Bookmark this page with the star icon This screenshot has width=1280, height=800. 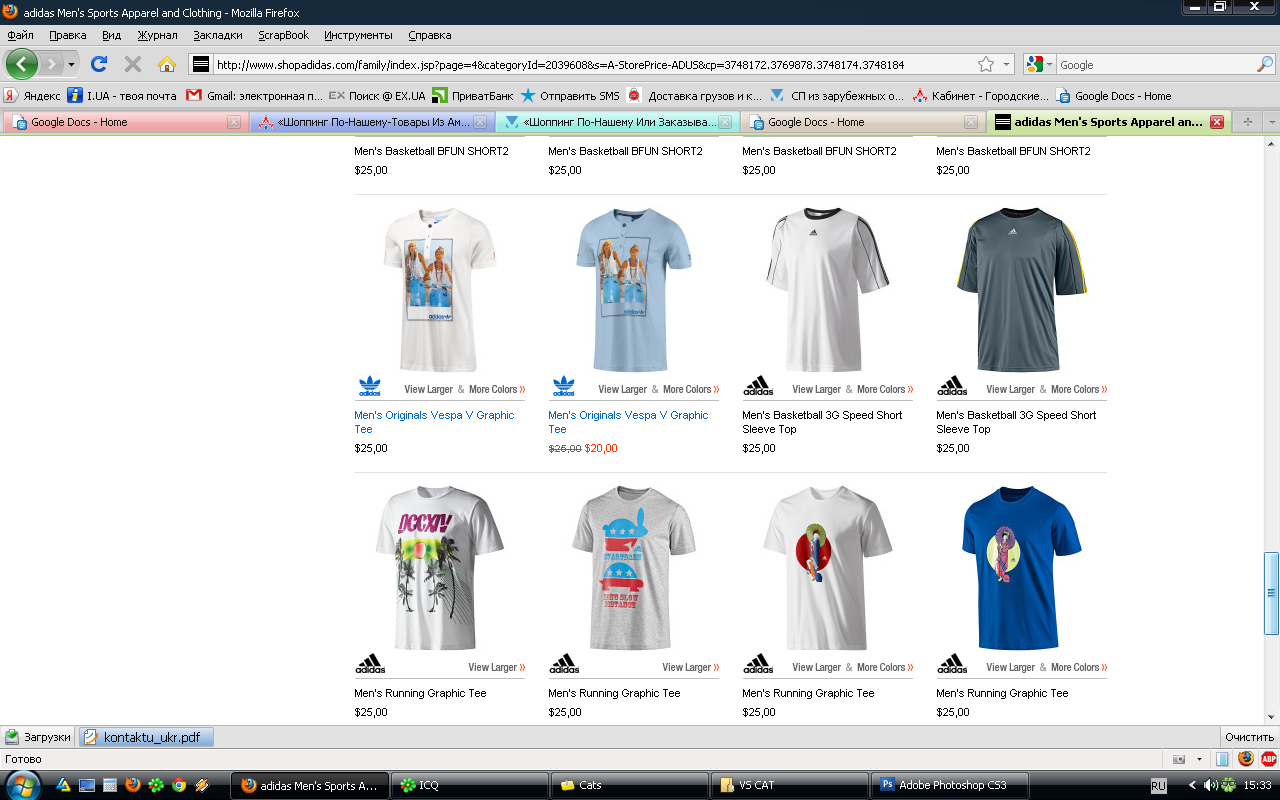(x=986, y=64)
